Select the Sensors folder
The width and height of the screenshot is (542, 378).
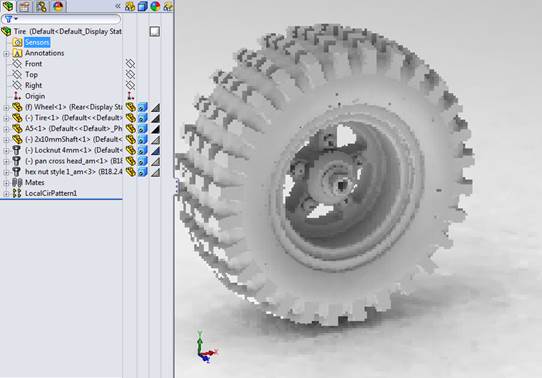coord(37,42)
